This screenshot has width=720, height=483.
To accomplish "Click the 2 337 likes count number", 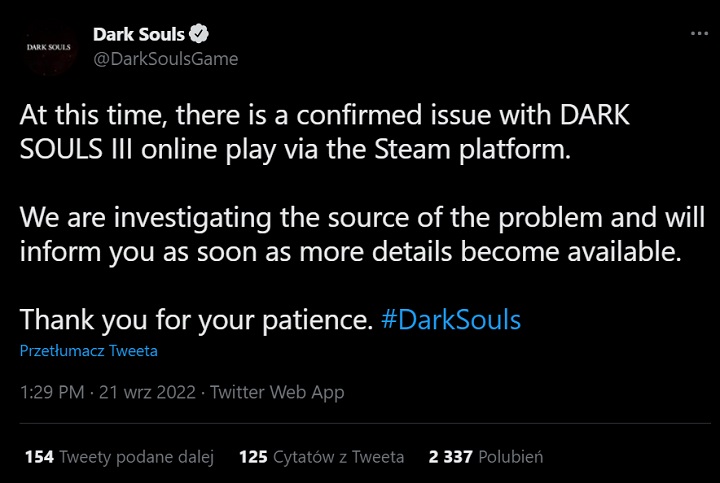I will 451,457.
